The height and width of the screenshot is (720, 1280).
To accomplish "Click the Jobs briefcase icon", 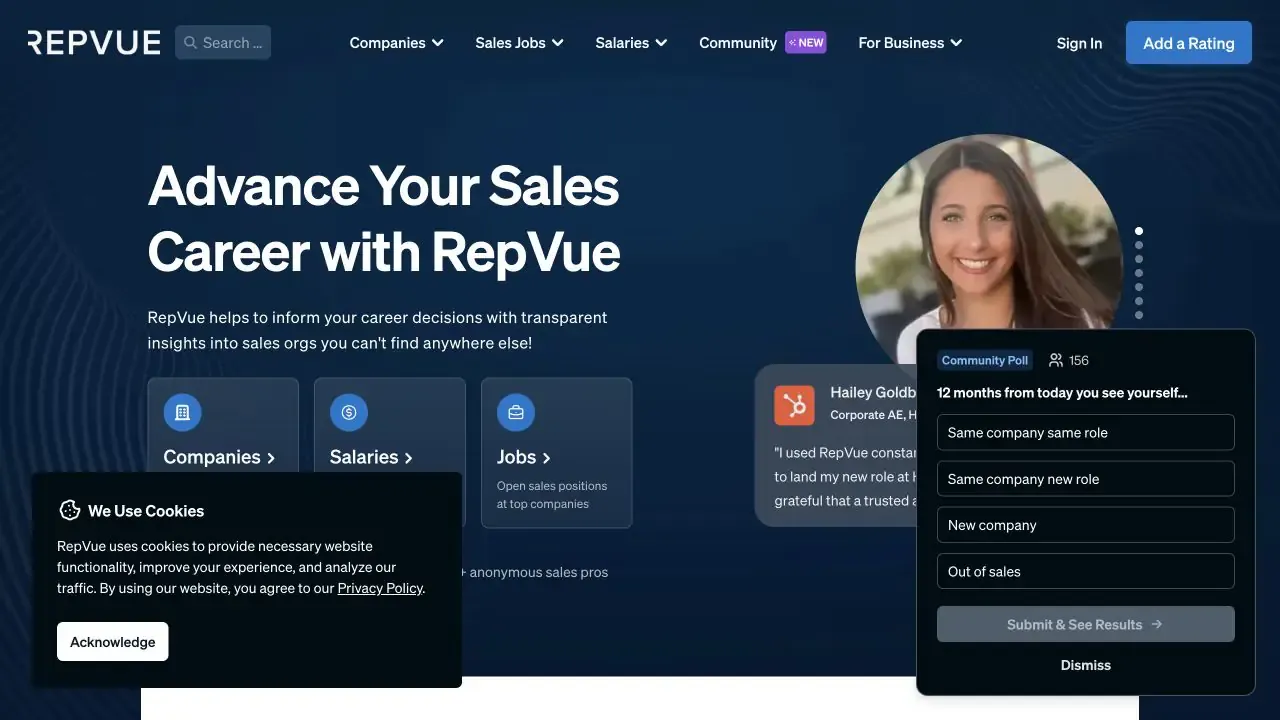I will [516, 412].
